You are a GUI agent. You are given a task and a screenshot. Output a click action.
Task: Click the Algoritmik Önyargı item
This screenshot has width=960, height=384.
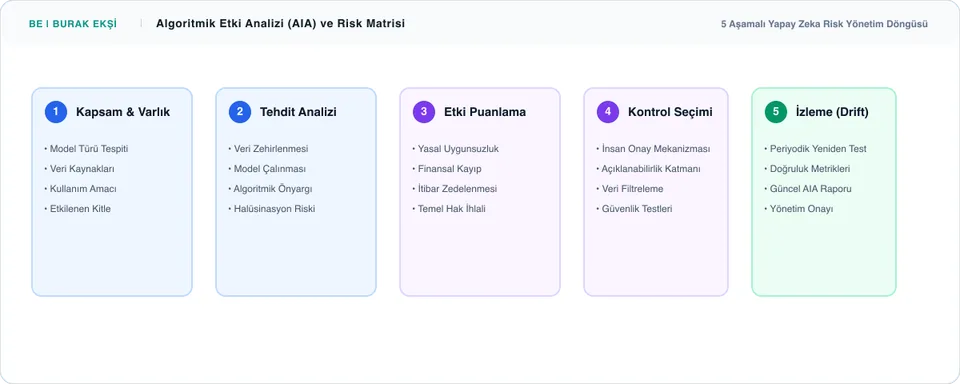(270, 189)
